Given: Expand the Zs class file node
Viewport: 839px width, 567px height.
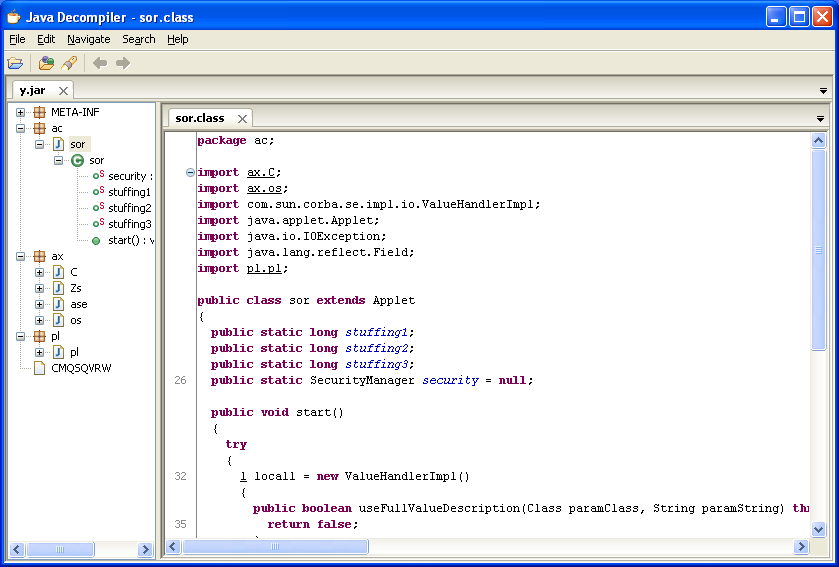Looking at the screenshot, I should pos(40,288).
